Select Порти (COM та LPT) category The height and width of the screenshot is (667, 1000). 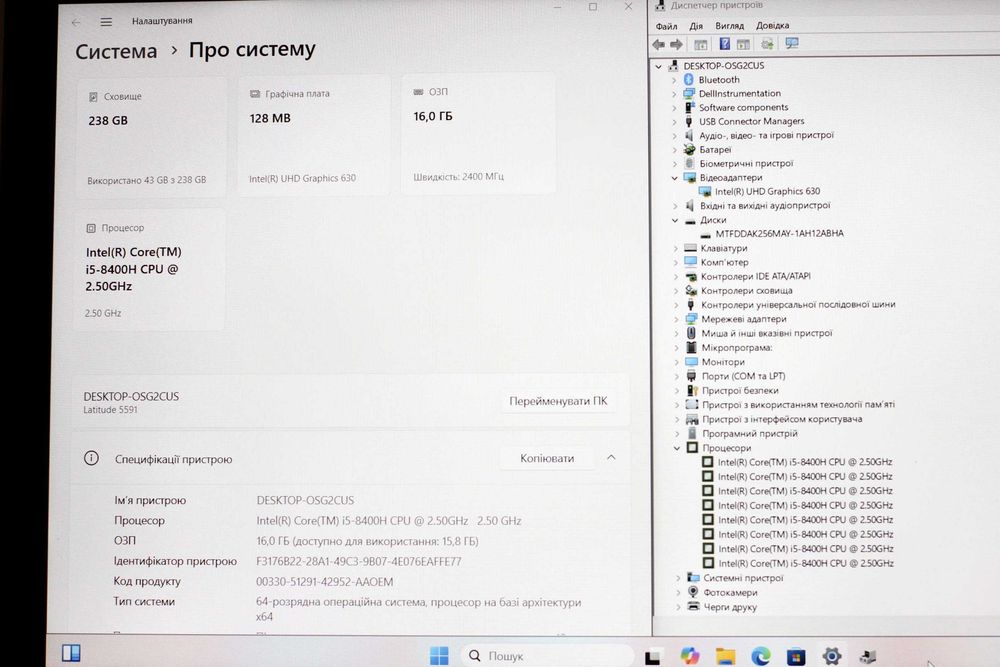coord(744,376)
